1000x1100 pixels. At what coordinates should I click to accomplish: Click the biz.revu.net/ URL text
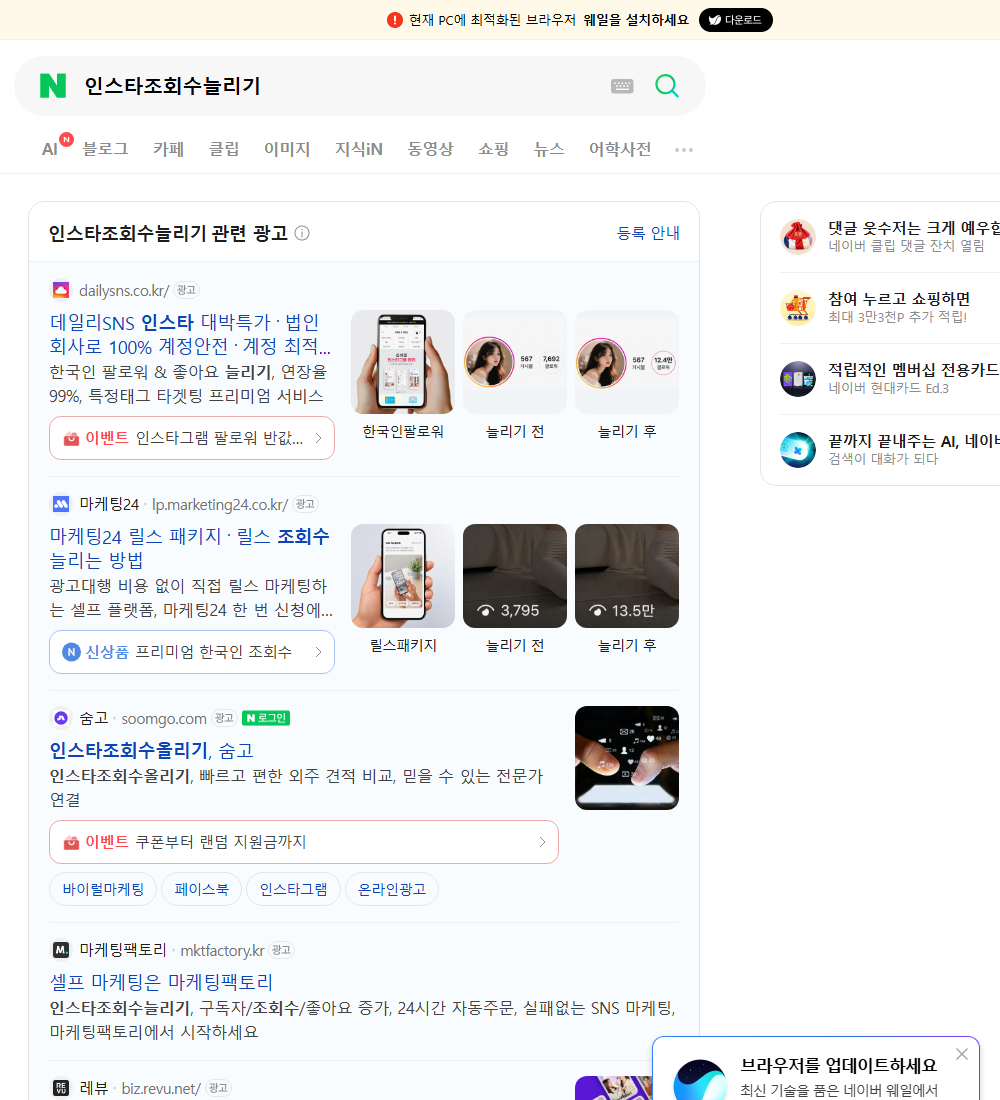click(x=161, y=1089)
